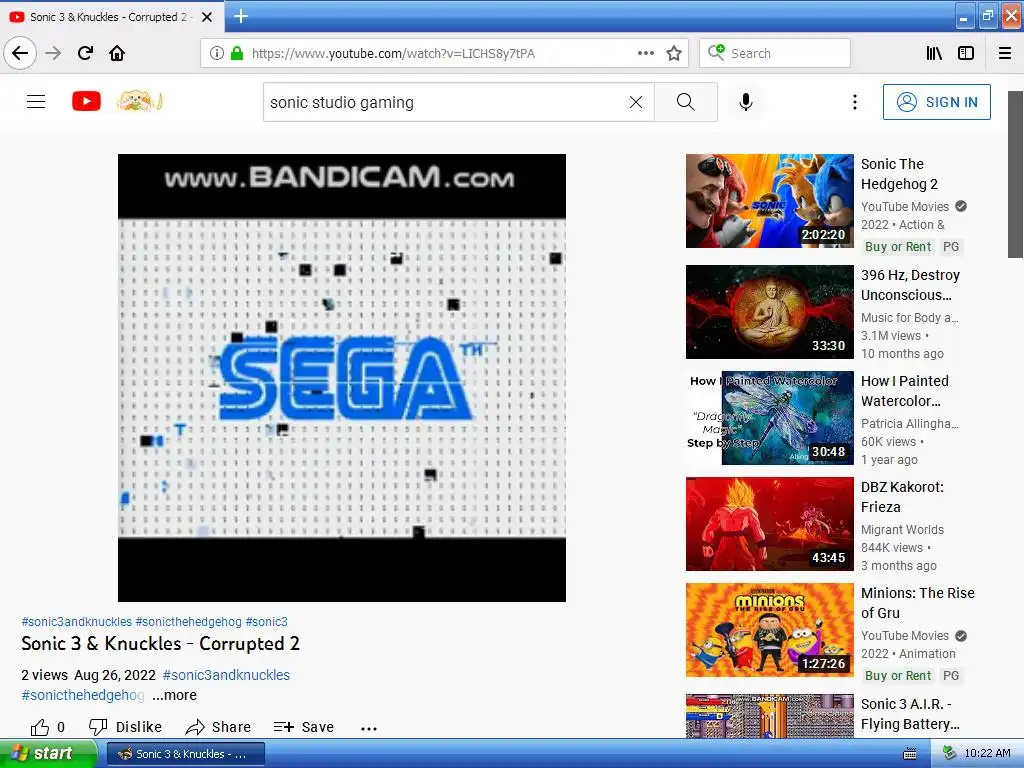Screen dimensions: 1024x768
Task: Click the Dislike button
Action: pos(125,727)
